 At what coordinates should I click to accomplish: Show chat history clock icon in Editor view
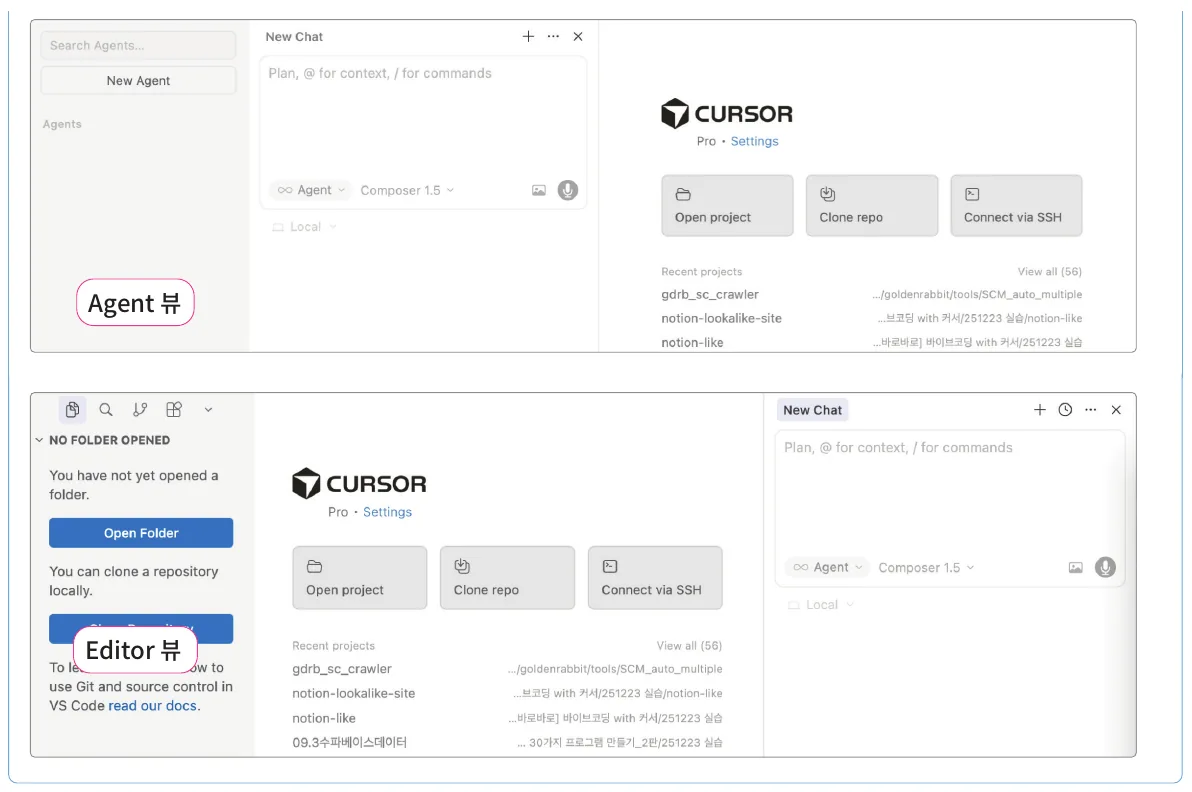click(x=1065, y=410)
